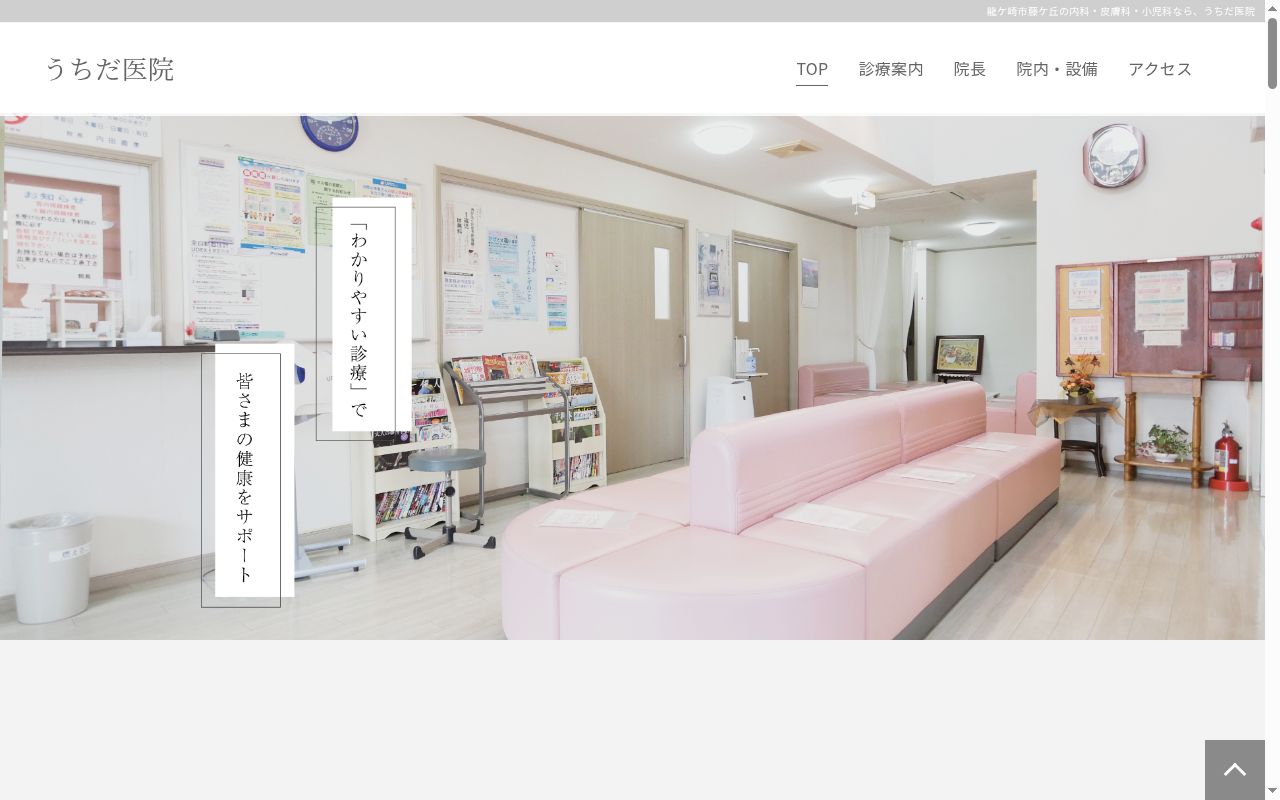Go to the 院長 page
1280x800 pixels.
[x=970, y=69]
